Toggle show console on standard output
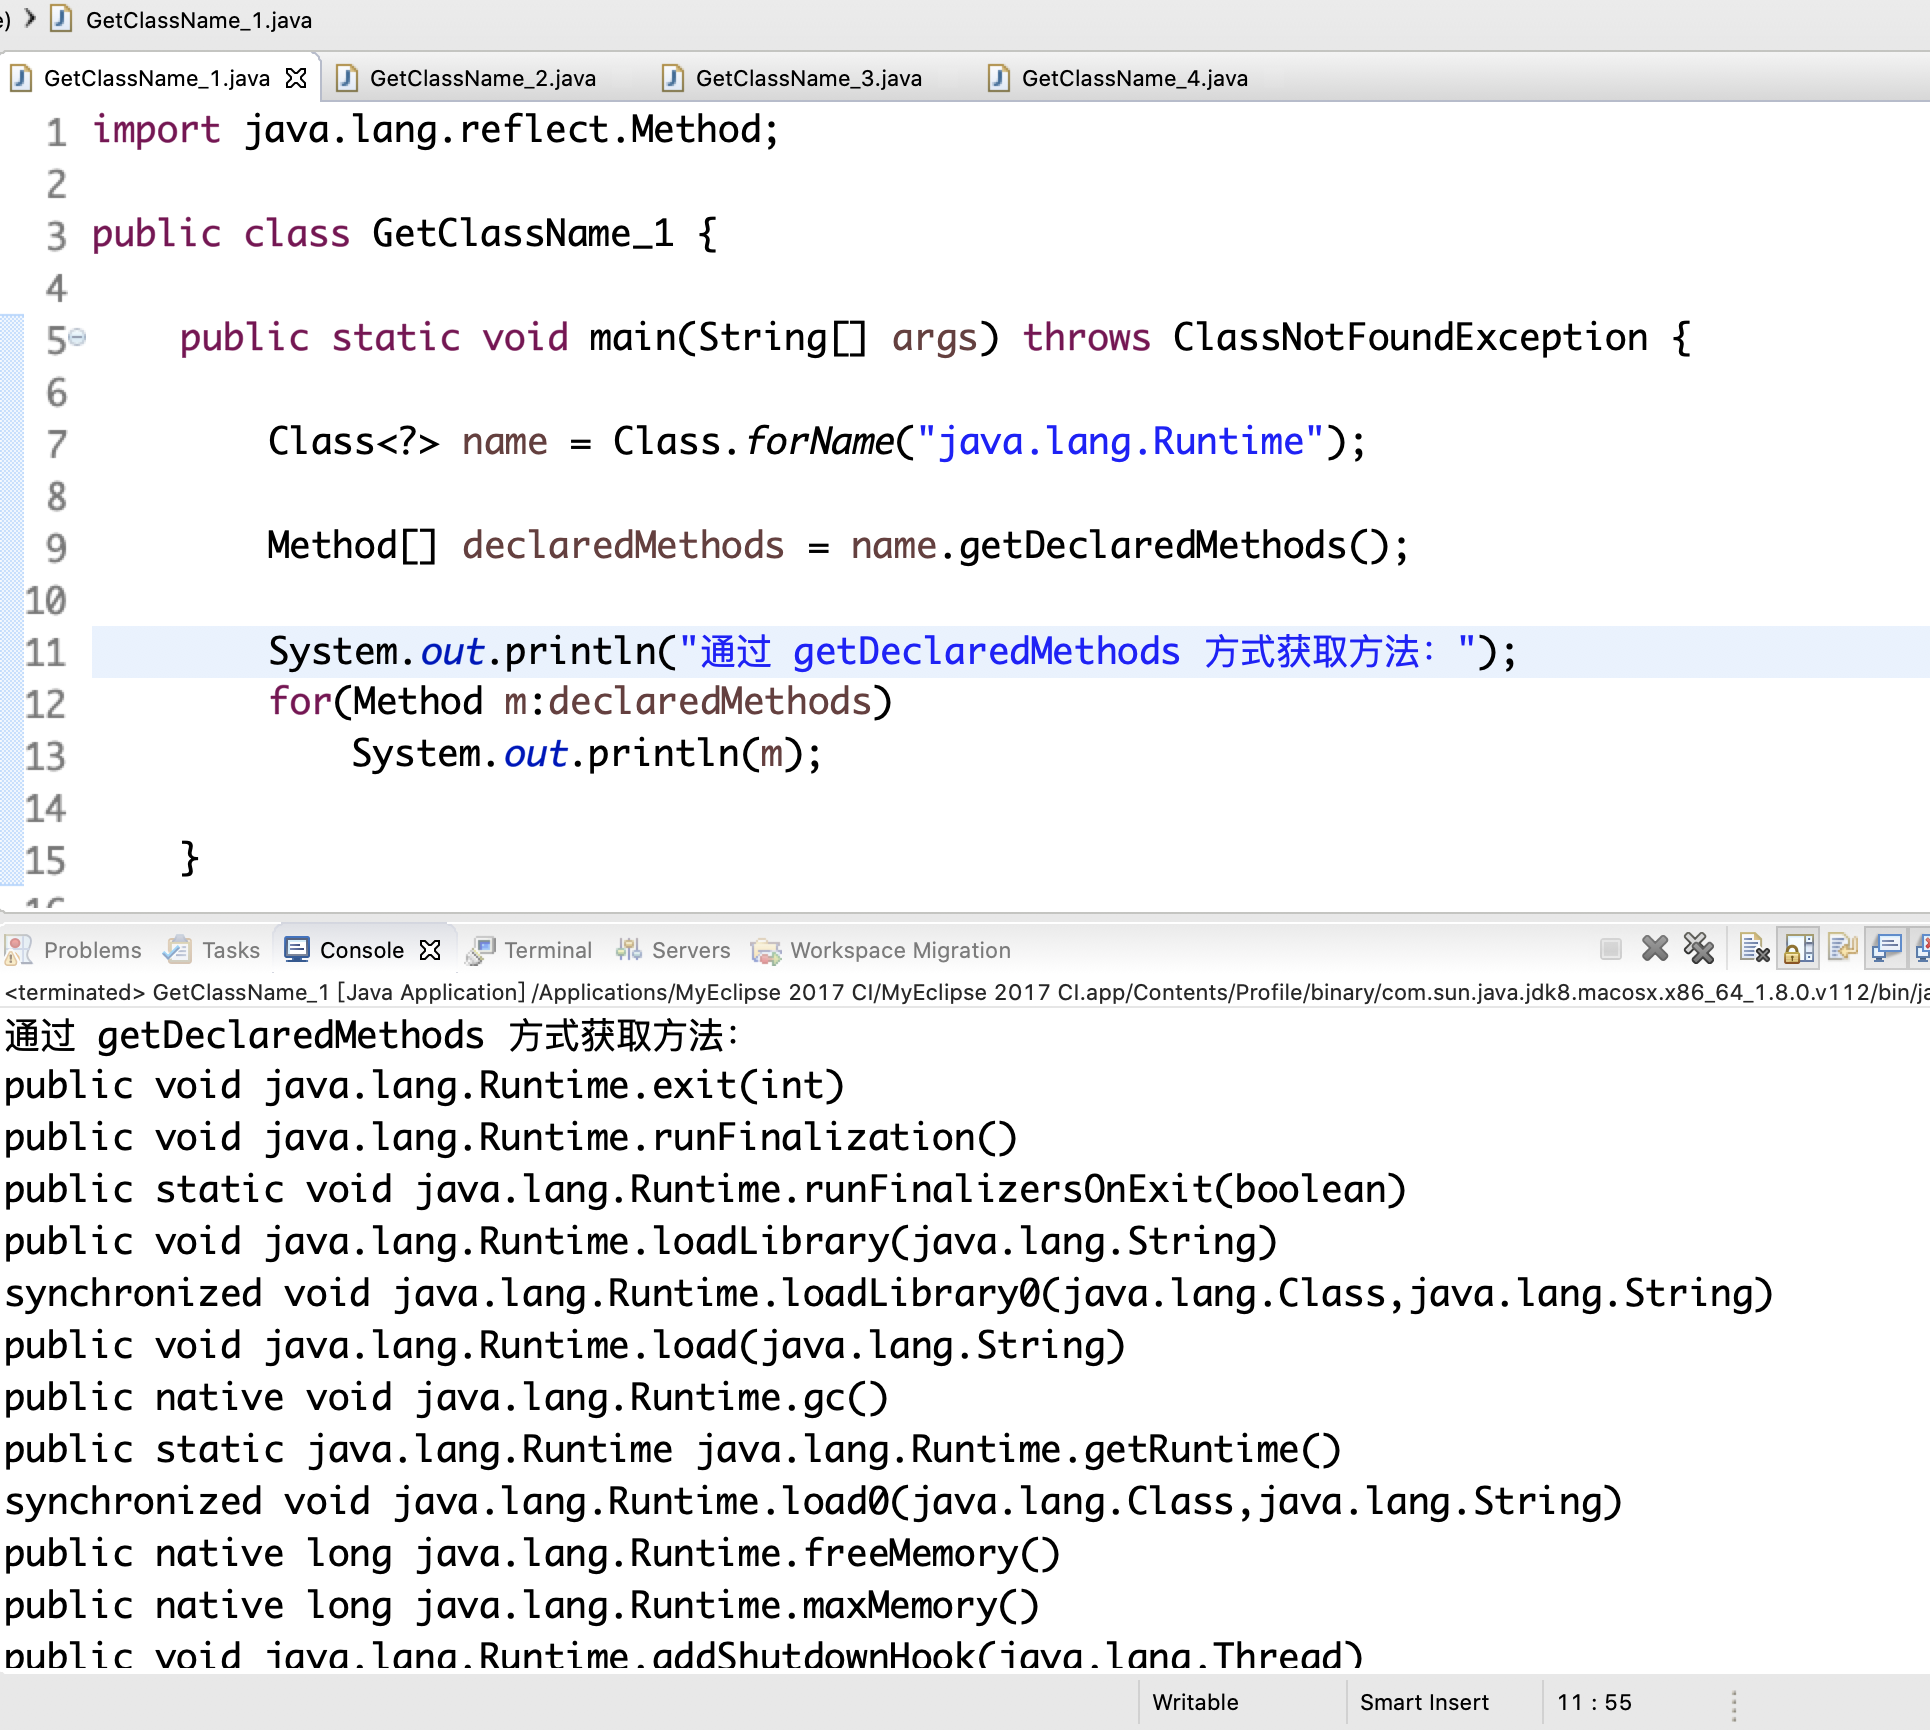The image size is (1930, 1730). (1886, 948)
